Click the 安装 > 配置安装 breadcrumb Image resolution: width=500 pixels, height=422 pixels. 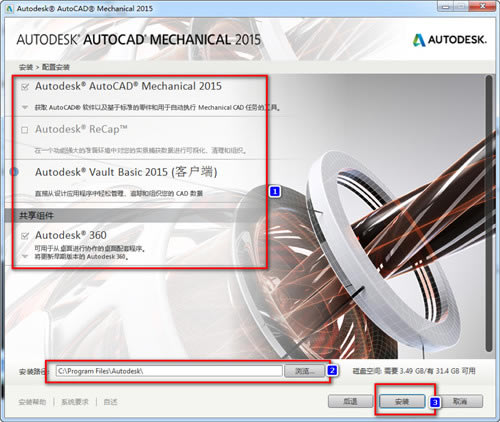44,67
